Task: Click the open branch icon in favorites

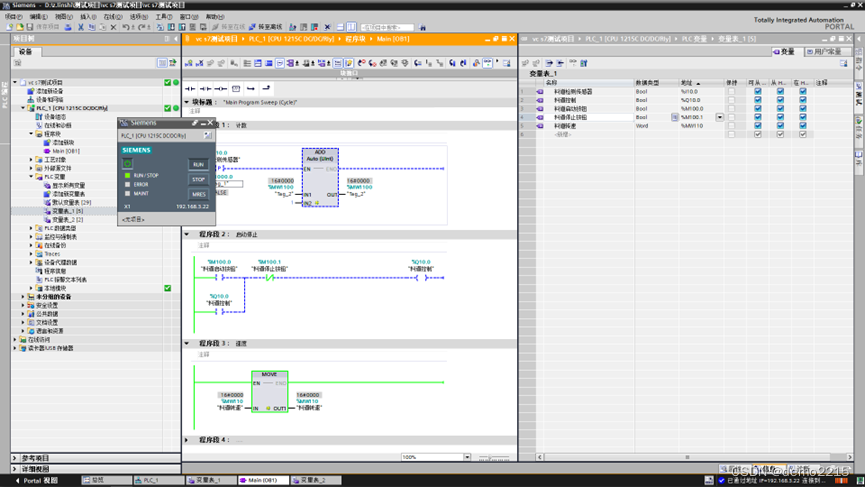Action: point(251,88)
